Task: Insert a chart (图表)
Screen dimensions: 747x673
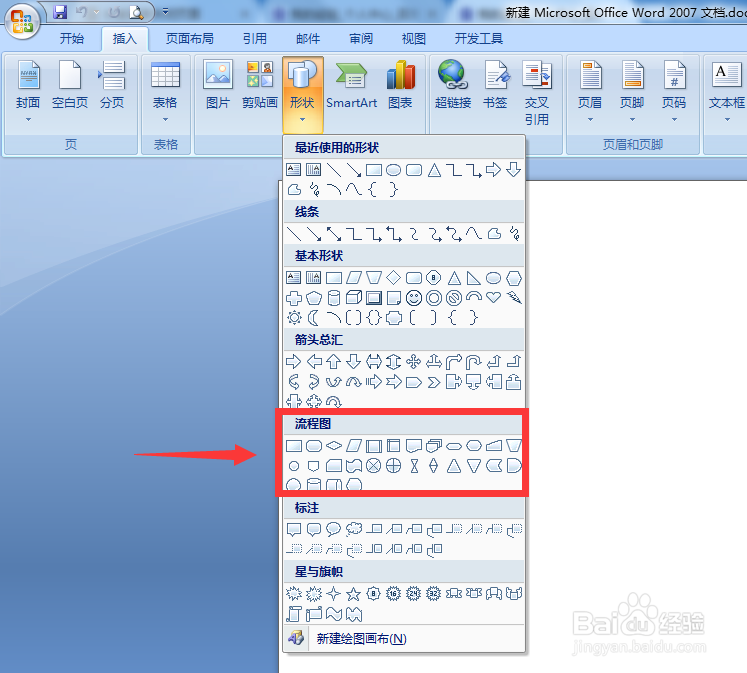Action: pos(400,85)
